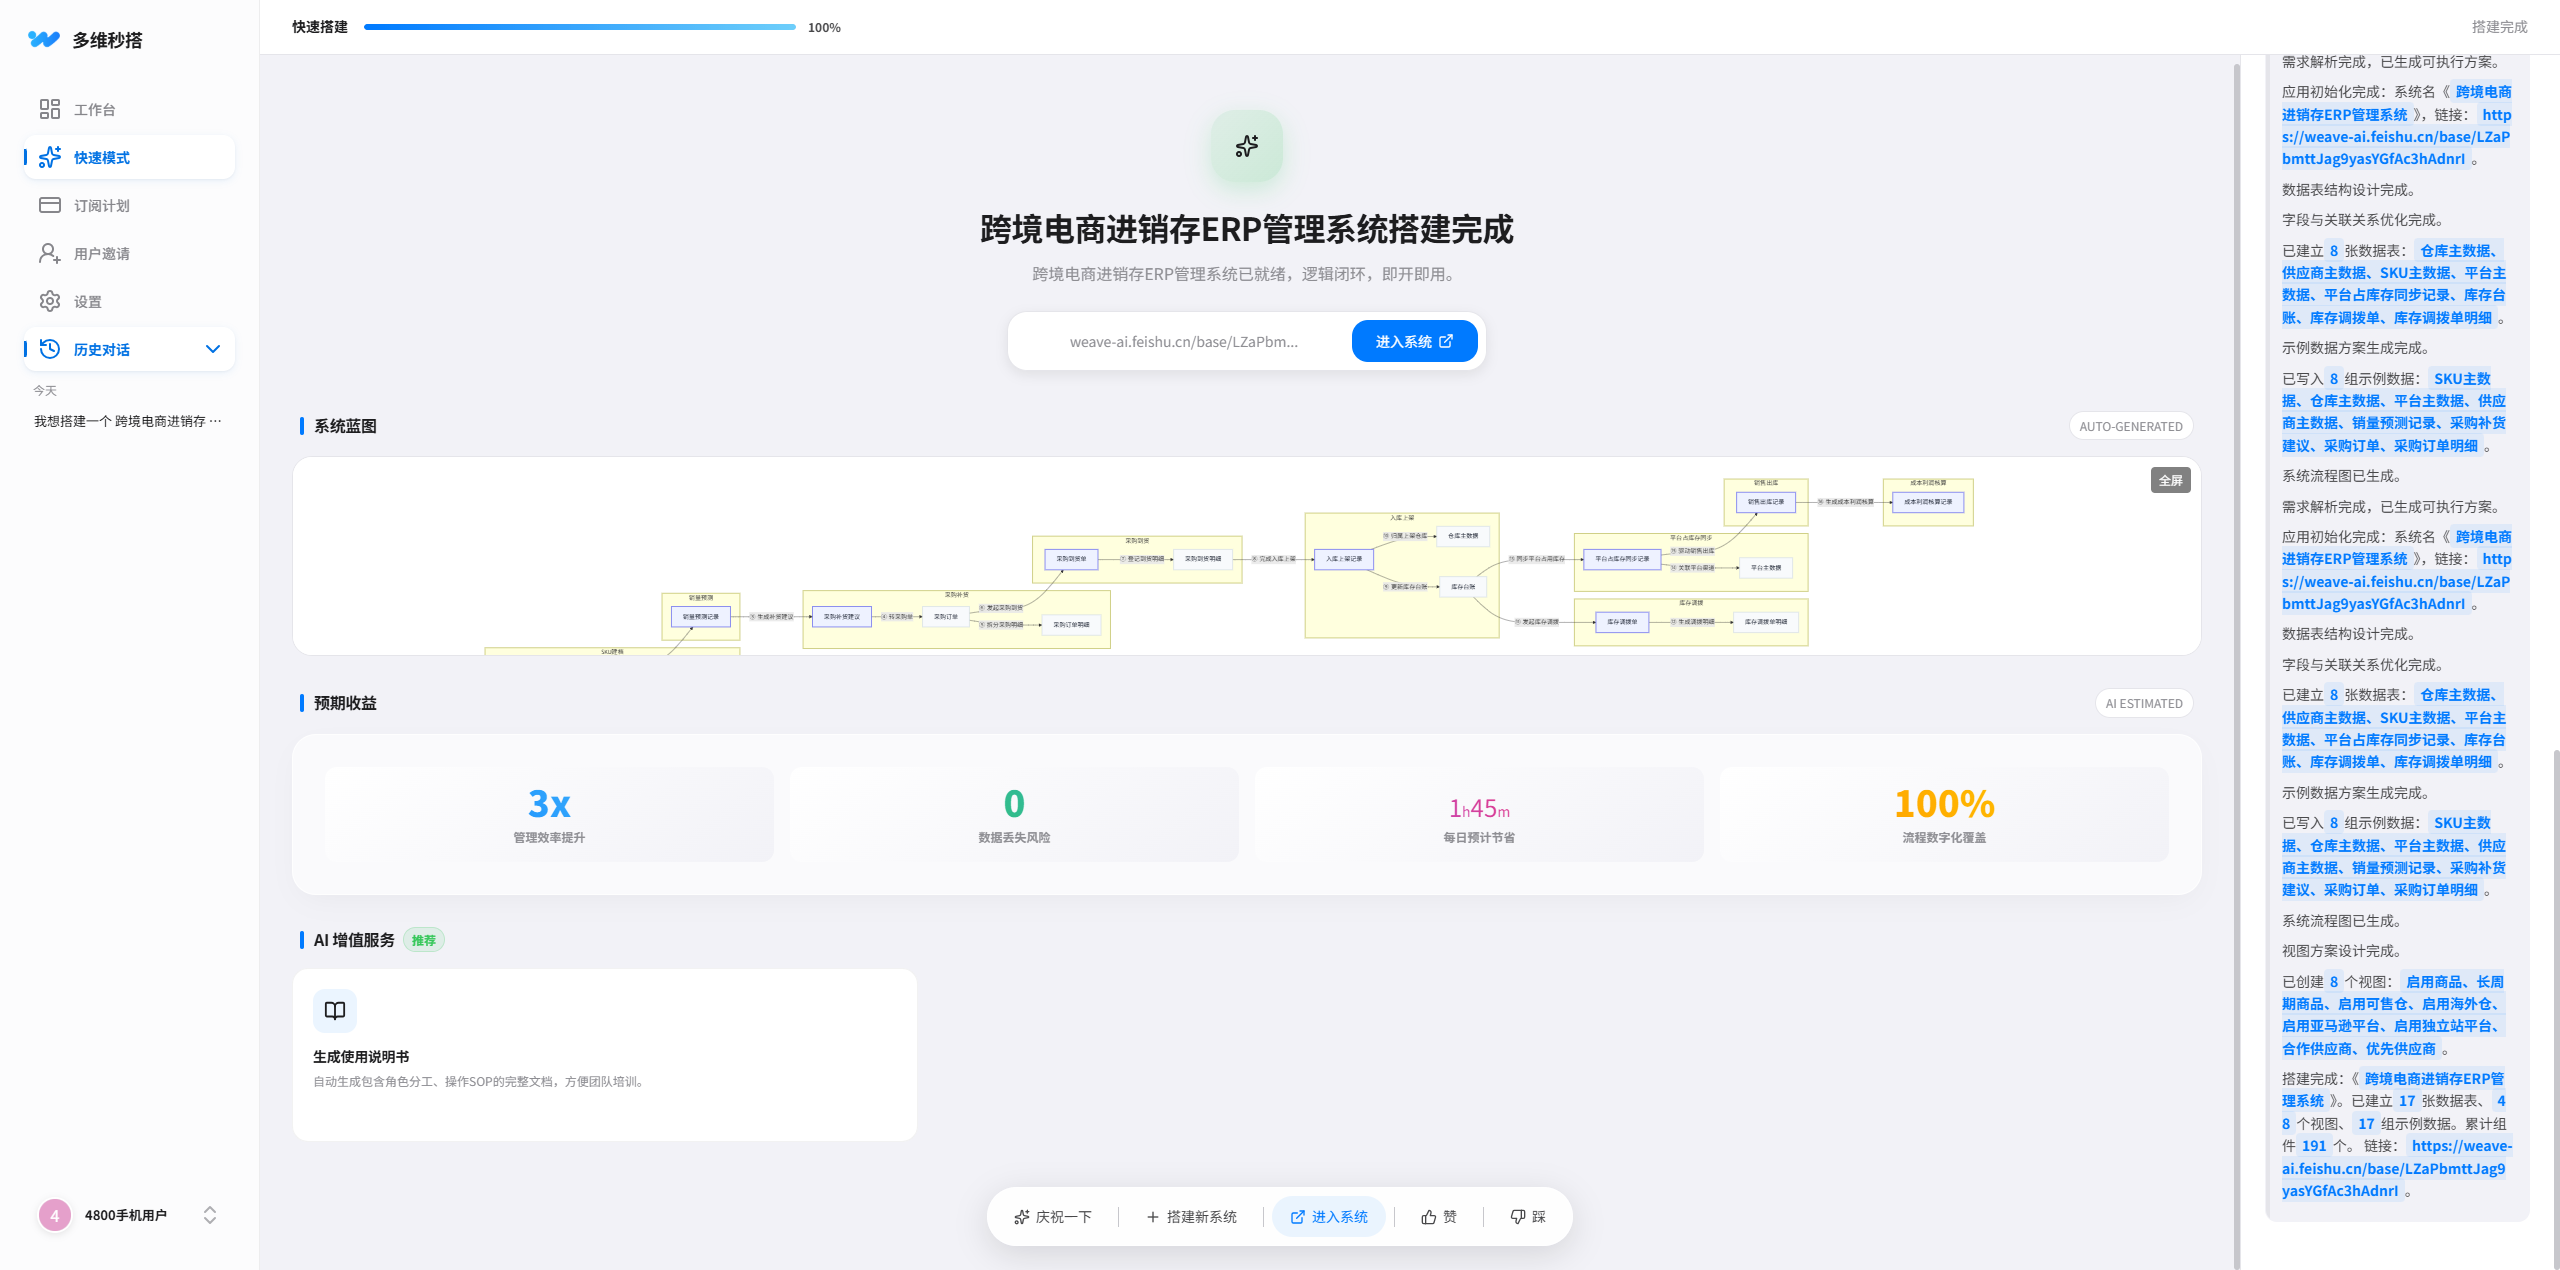Open the 订阅计划 card icon

click(50, 205)
